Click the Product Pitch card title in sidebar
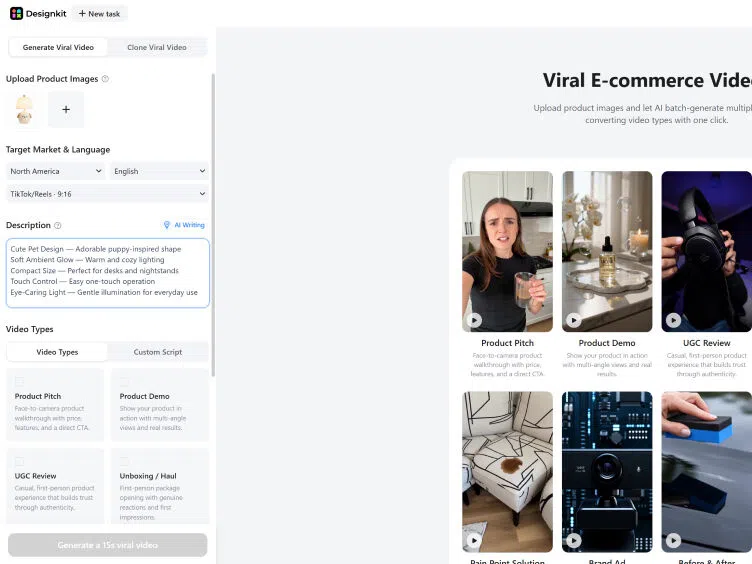 38,396
